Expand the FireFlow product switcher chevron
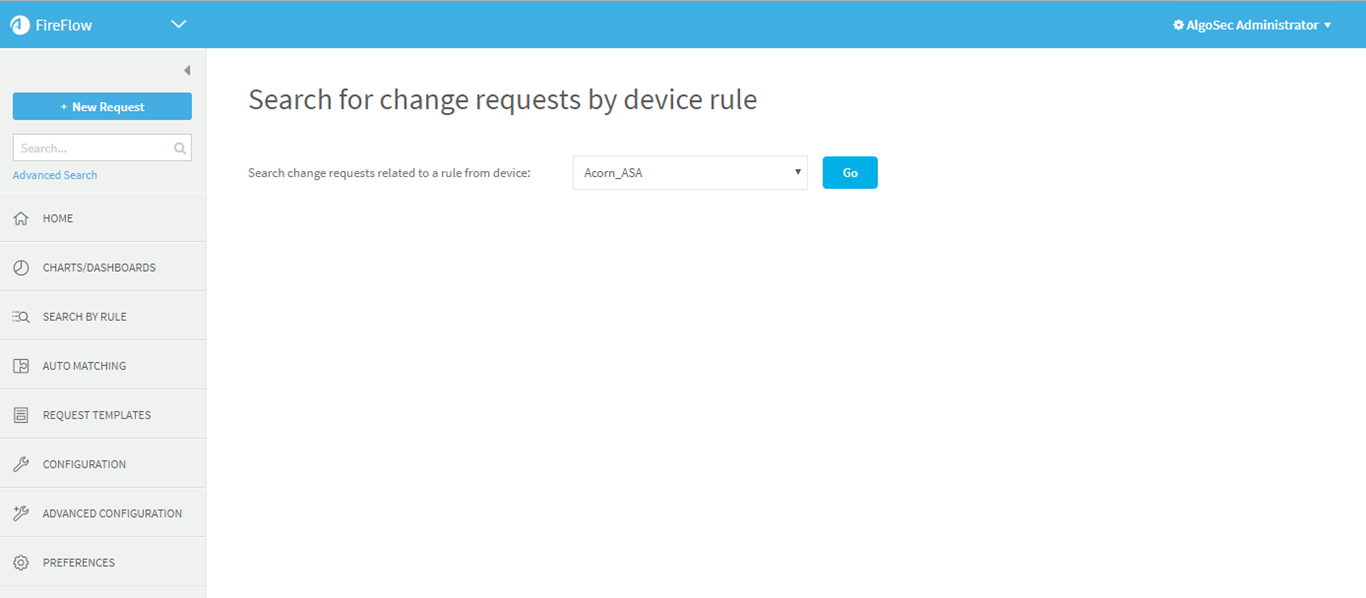Viewport: 1366px width, 598px height. (x=179, y=24)
